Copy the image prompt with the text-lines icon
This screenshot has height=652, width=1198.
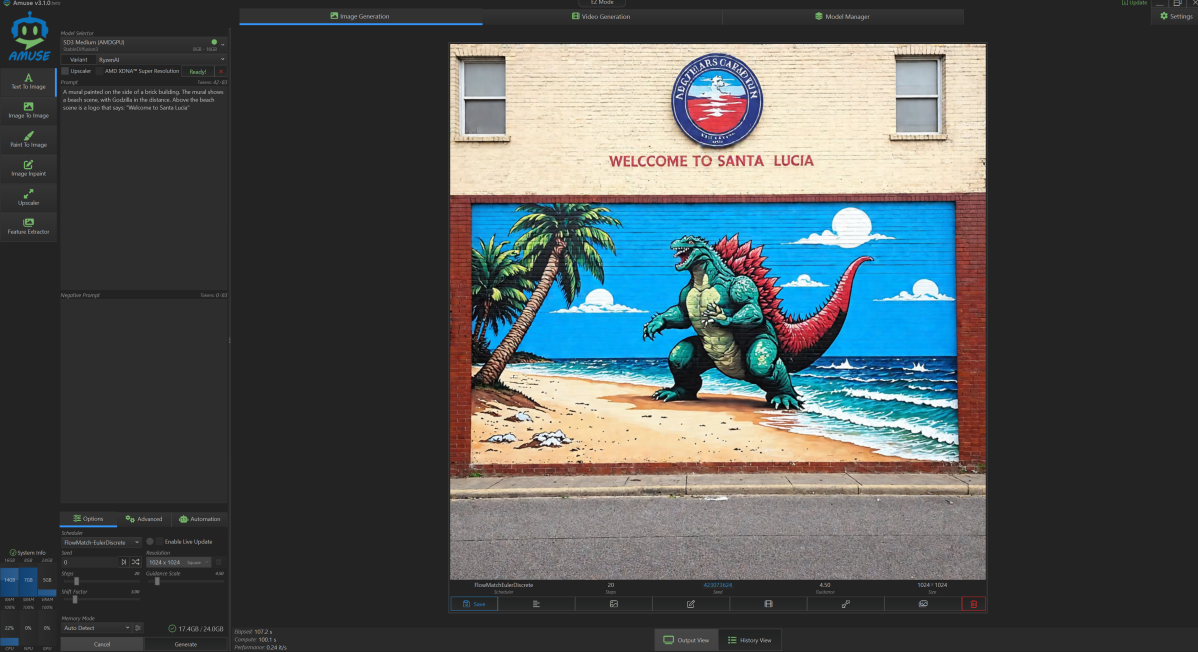click(536, 604)
